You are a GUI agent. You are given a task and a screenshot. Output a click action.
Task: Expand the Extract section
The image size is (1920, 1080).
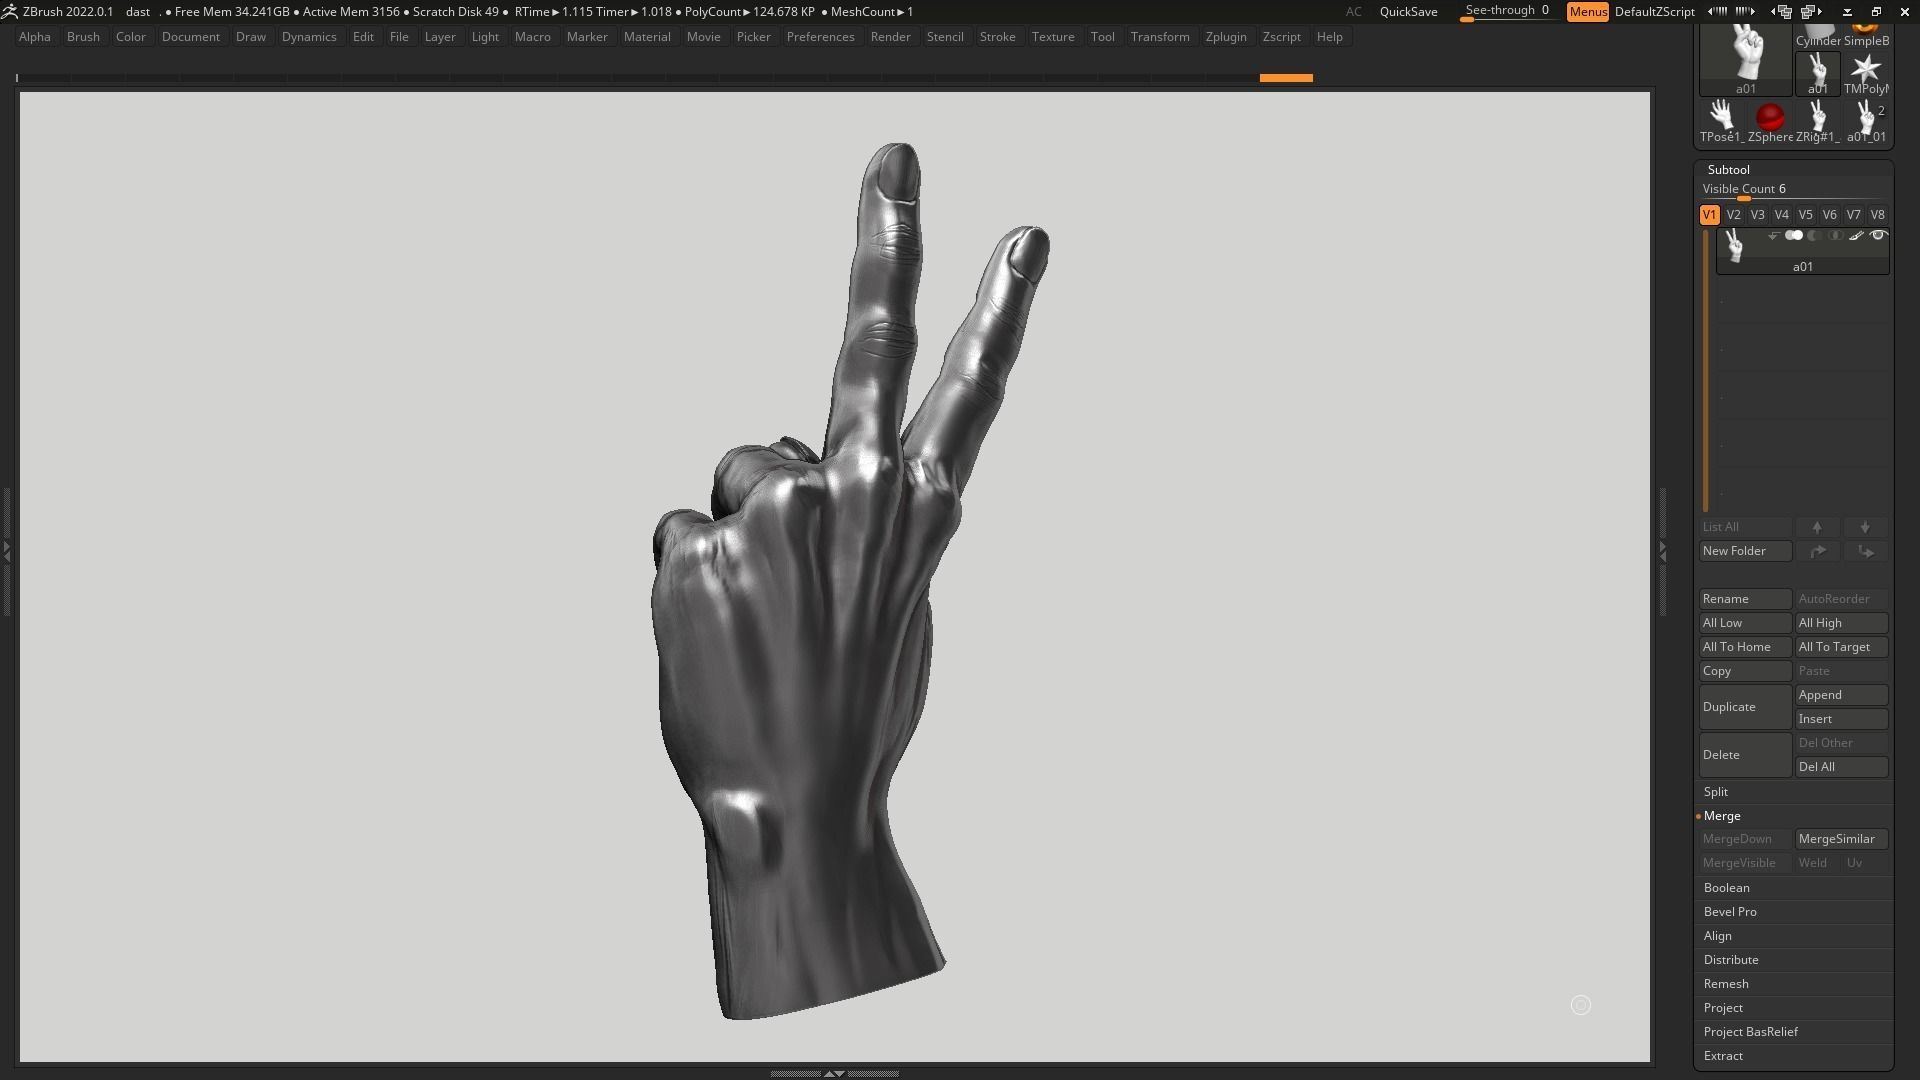(x=1723, y=1056)
